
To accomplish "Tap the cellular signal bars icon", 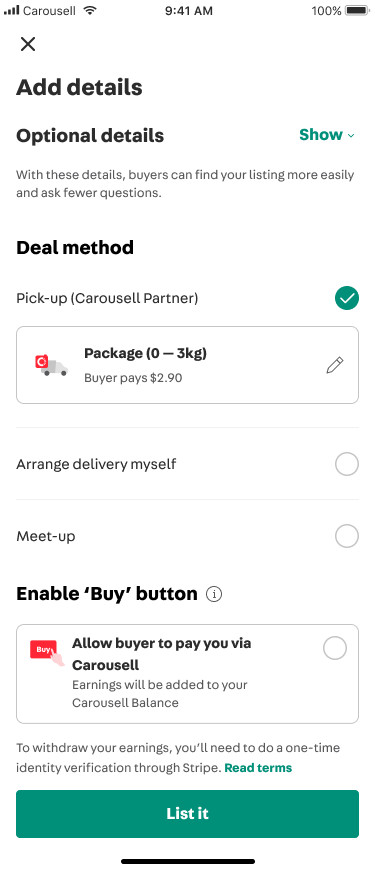I will [x=11, y=11].
